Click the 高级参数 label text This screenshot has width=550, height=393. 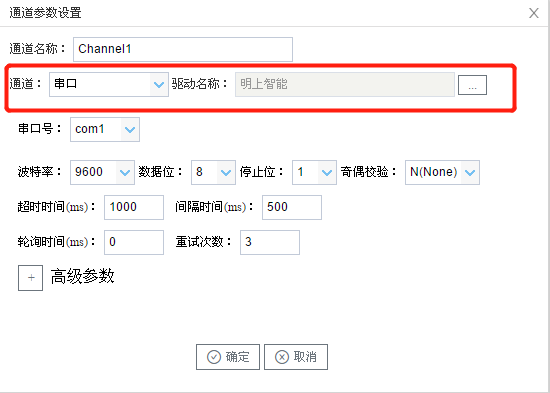82,277
